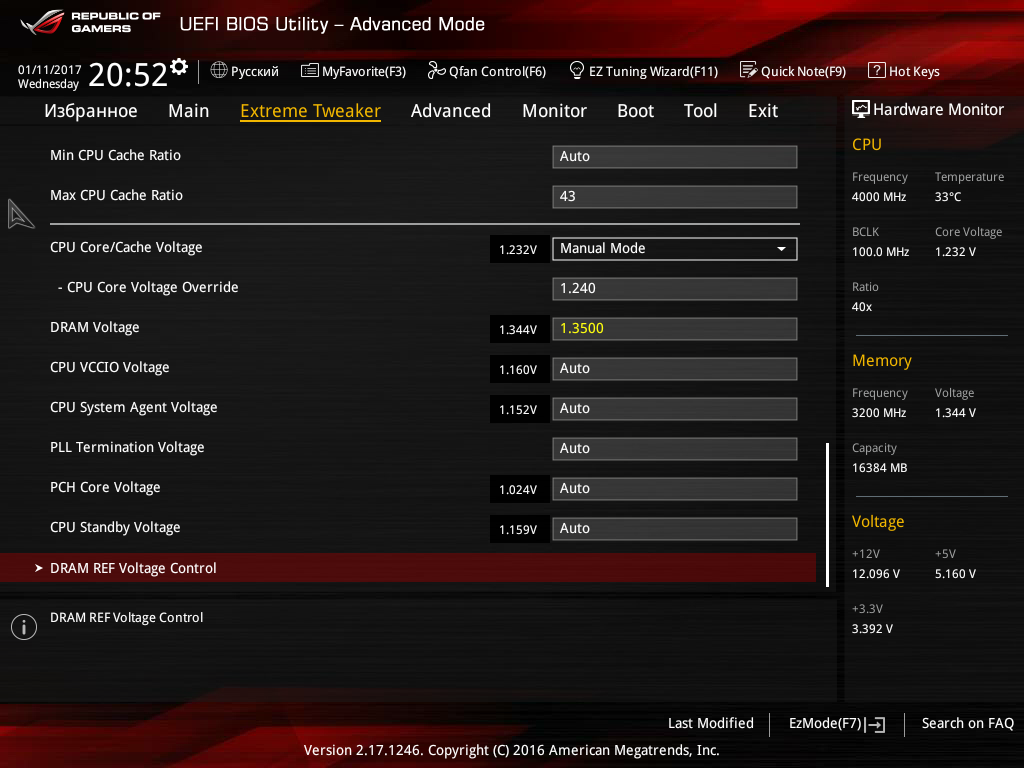Click the Min CPU Cache Ratio field
Image resolution: width=1024 pixels, height=768 pixels.
[x=675, y=157]
